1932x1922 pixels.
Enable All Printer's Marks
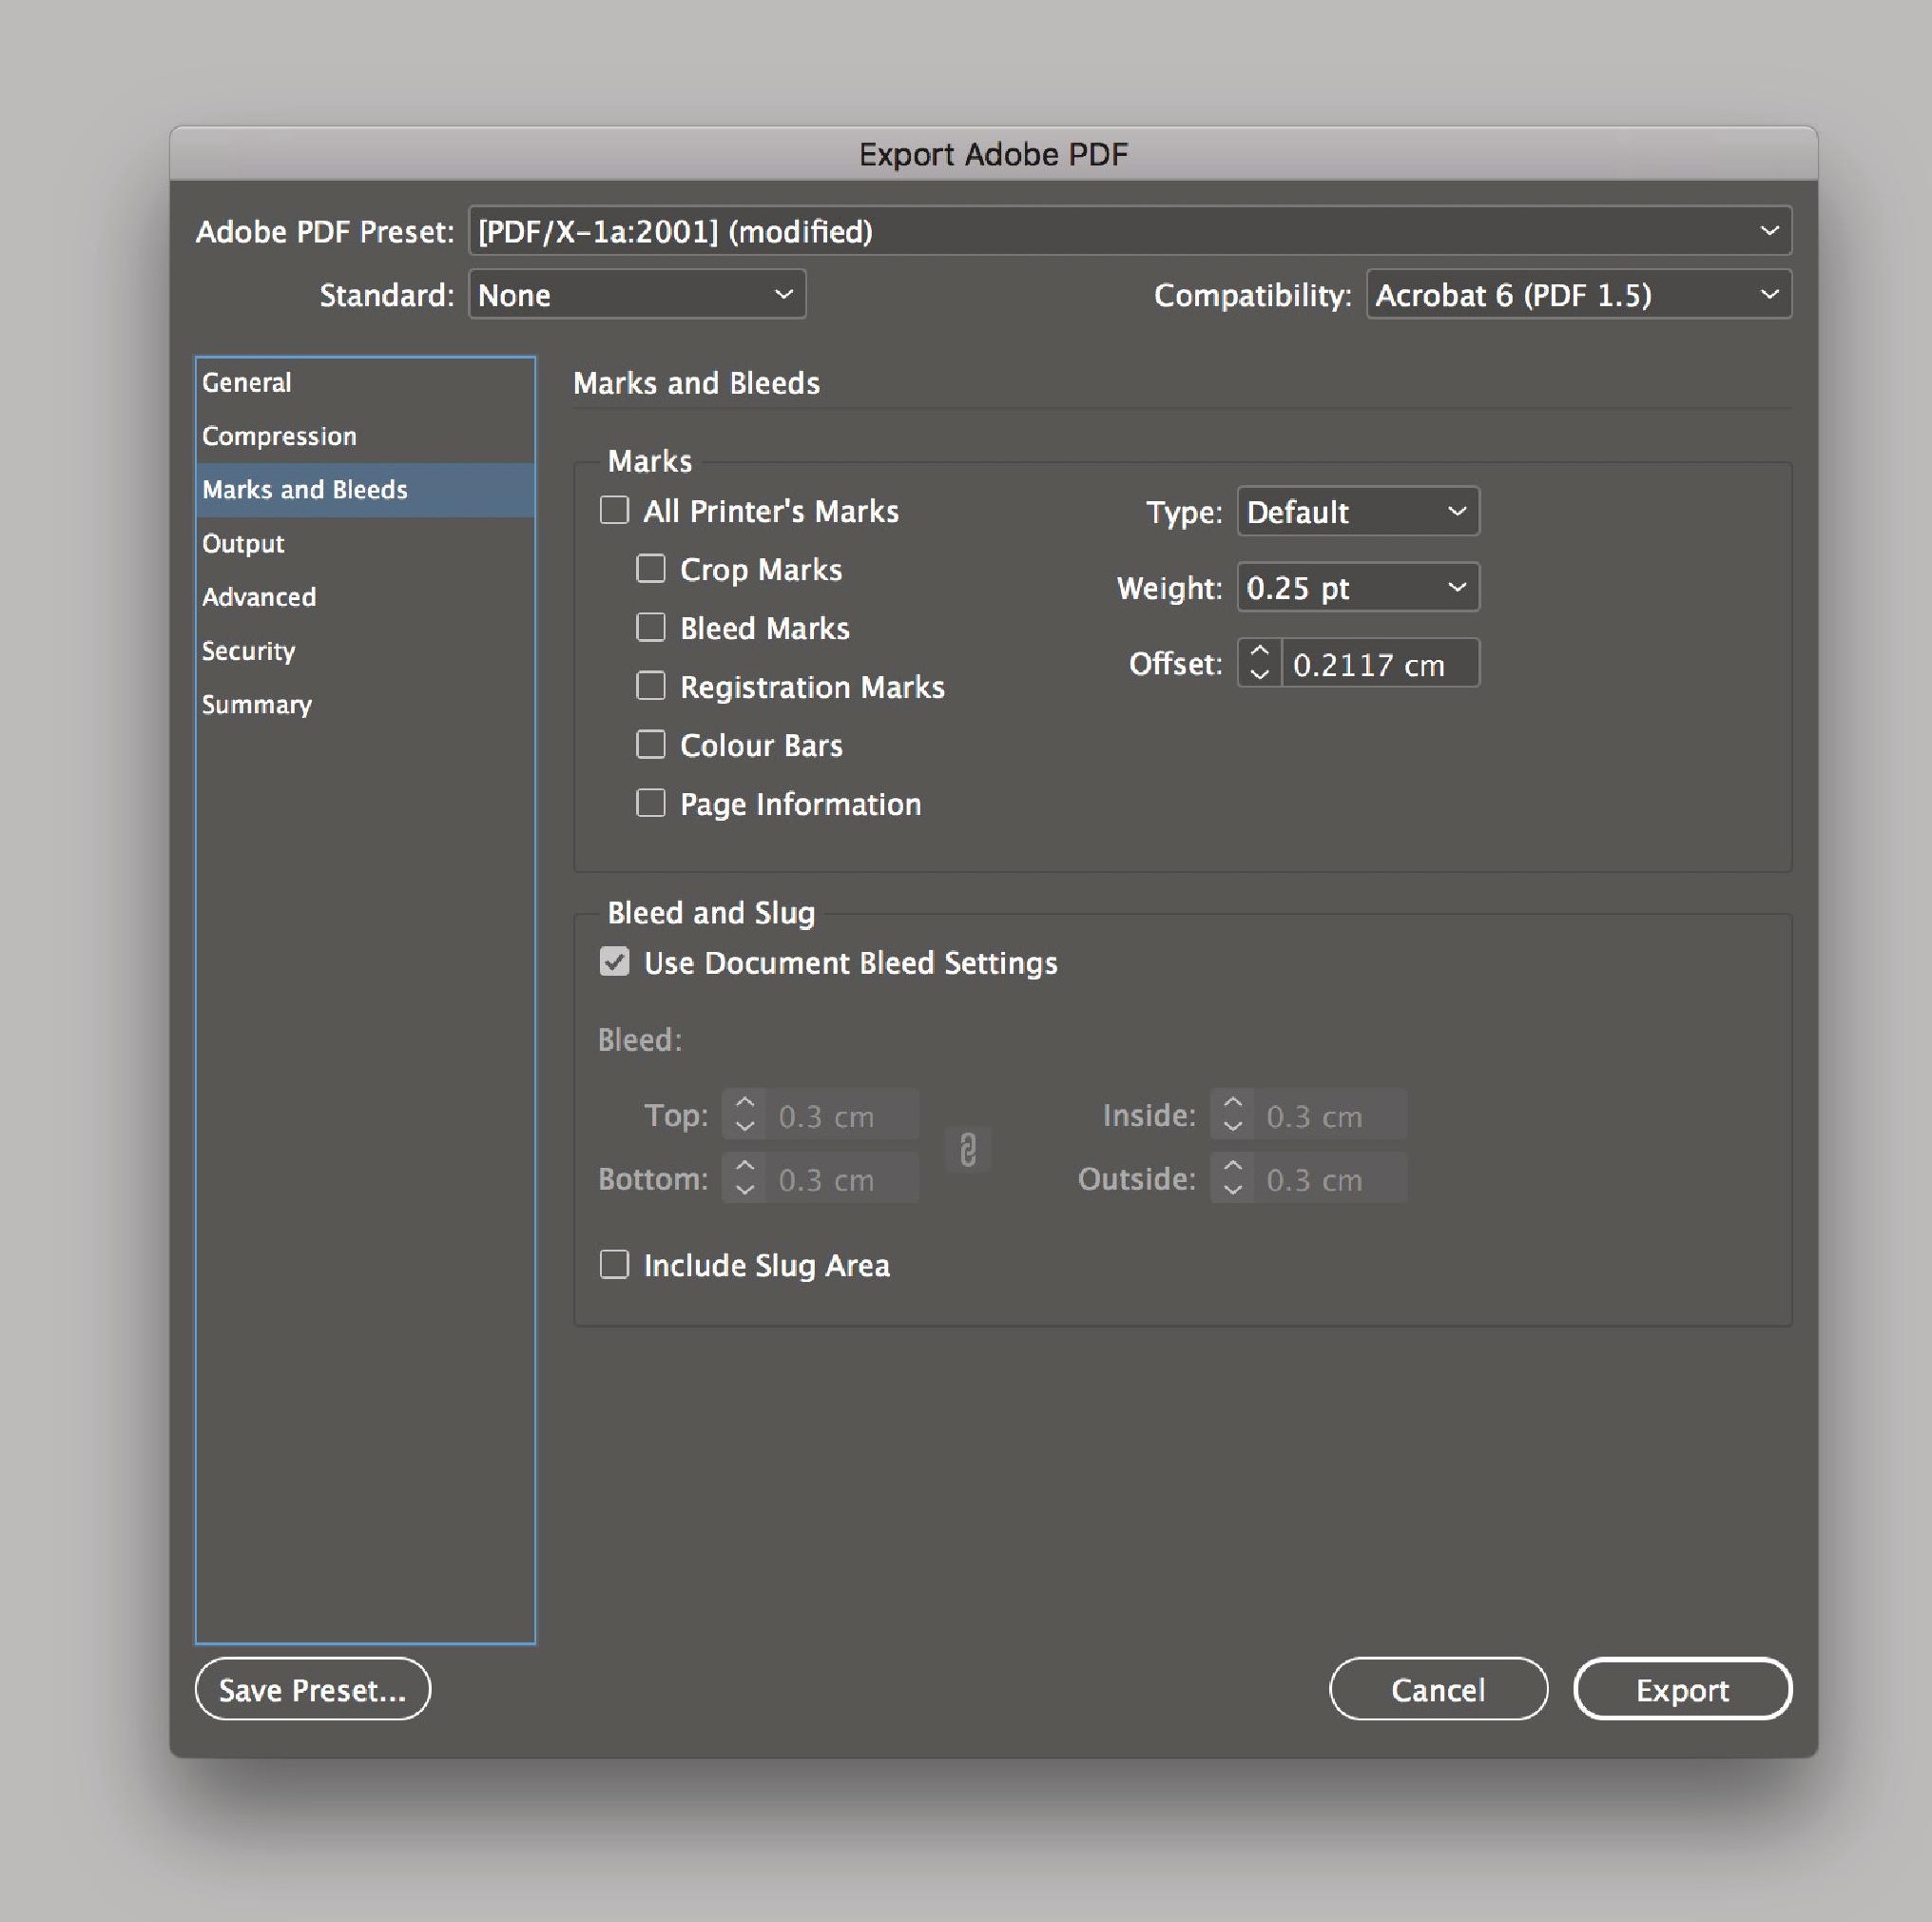[x=614, y=510]
